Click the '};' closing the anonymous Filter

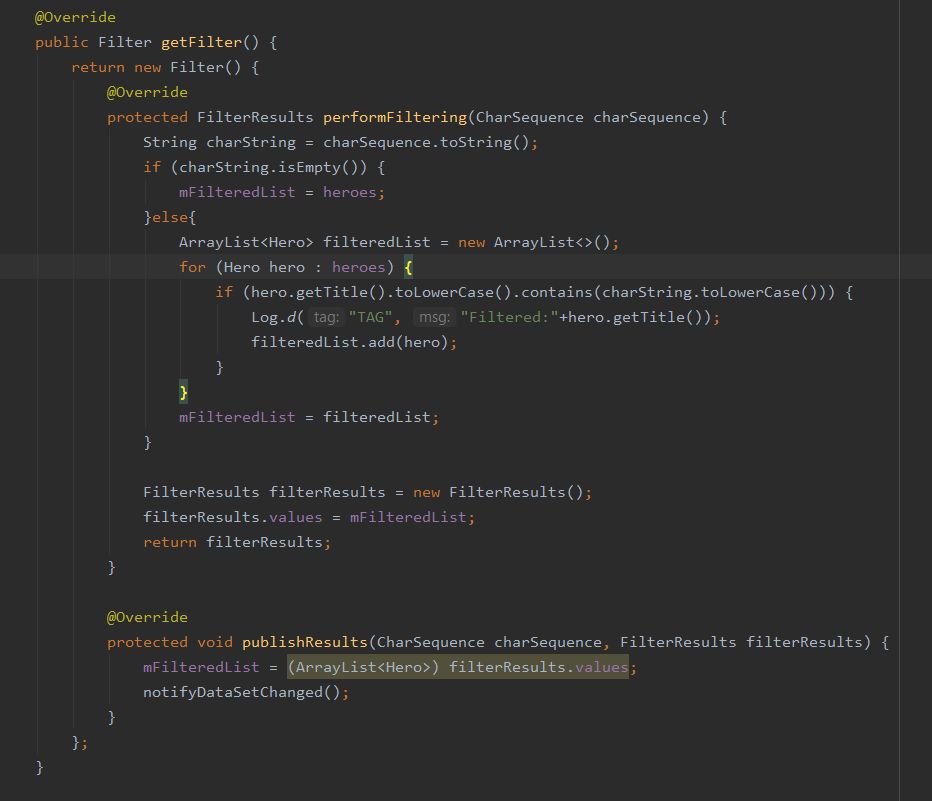[x=80, y=742]
